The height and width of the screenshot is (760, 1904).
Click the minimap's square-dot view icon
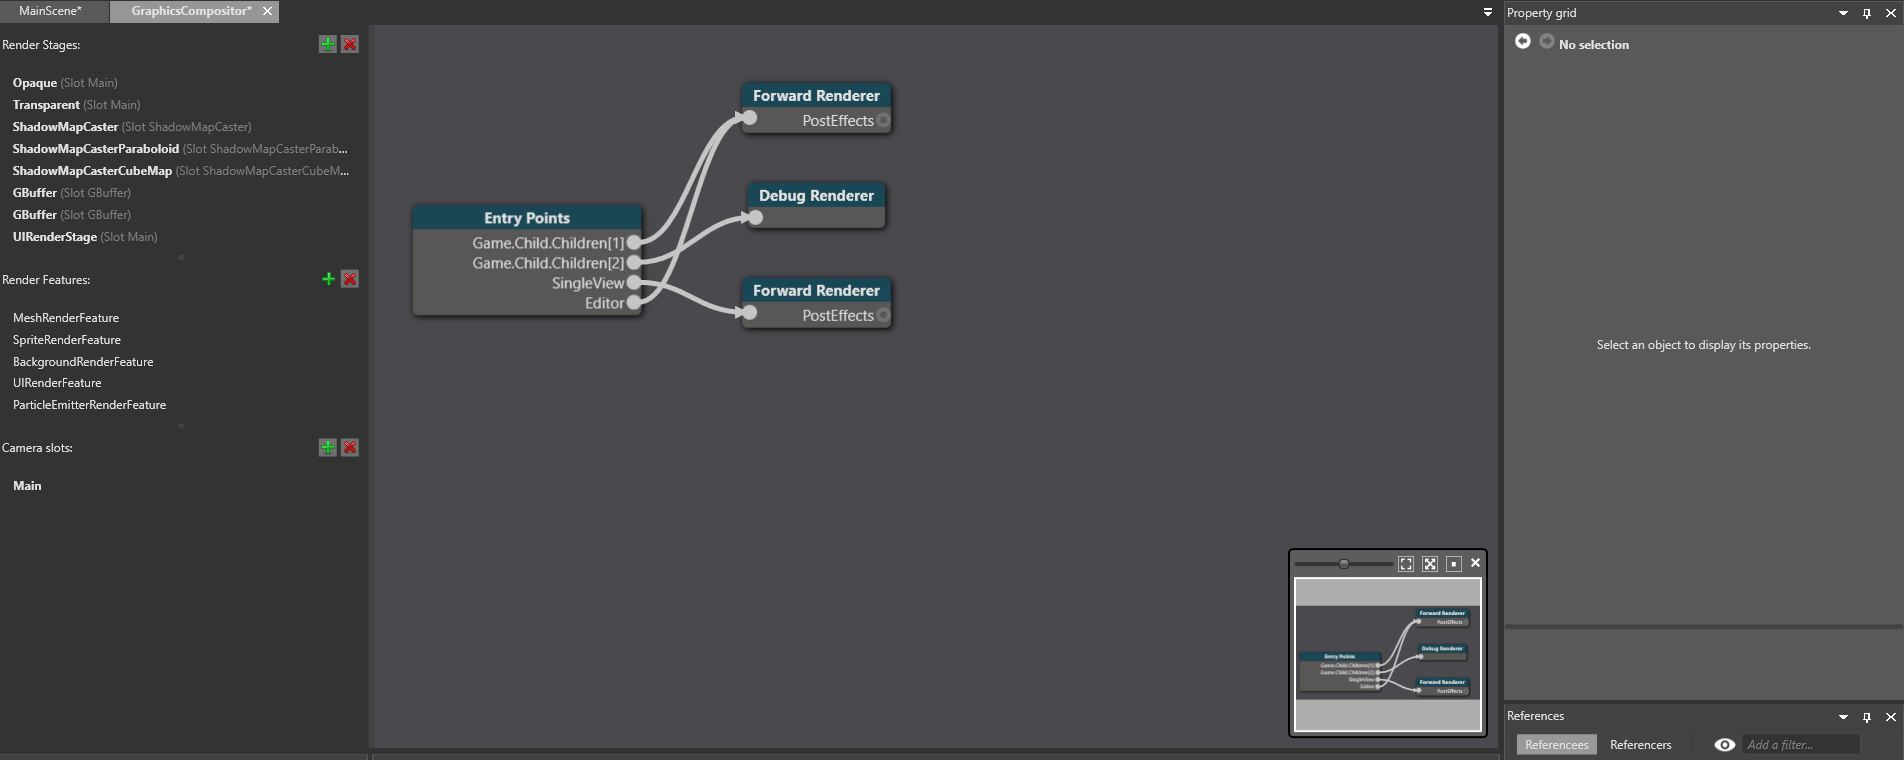coord(1454,564)
